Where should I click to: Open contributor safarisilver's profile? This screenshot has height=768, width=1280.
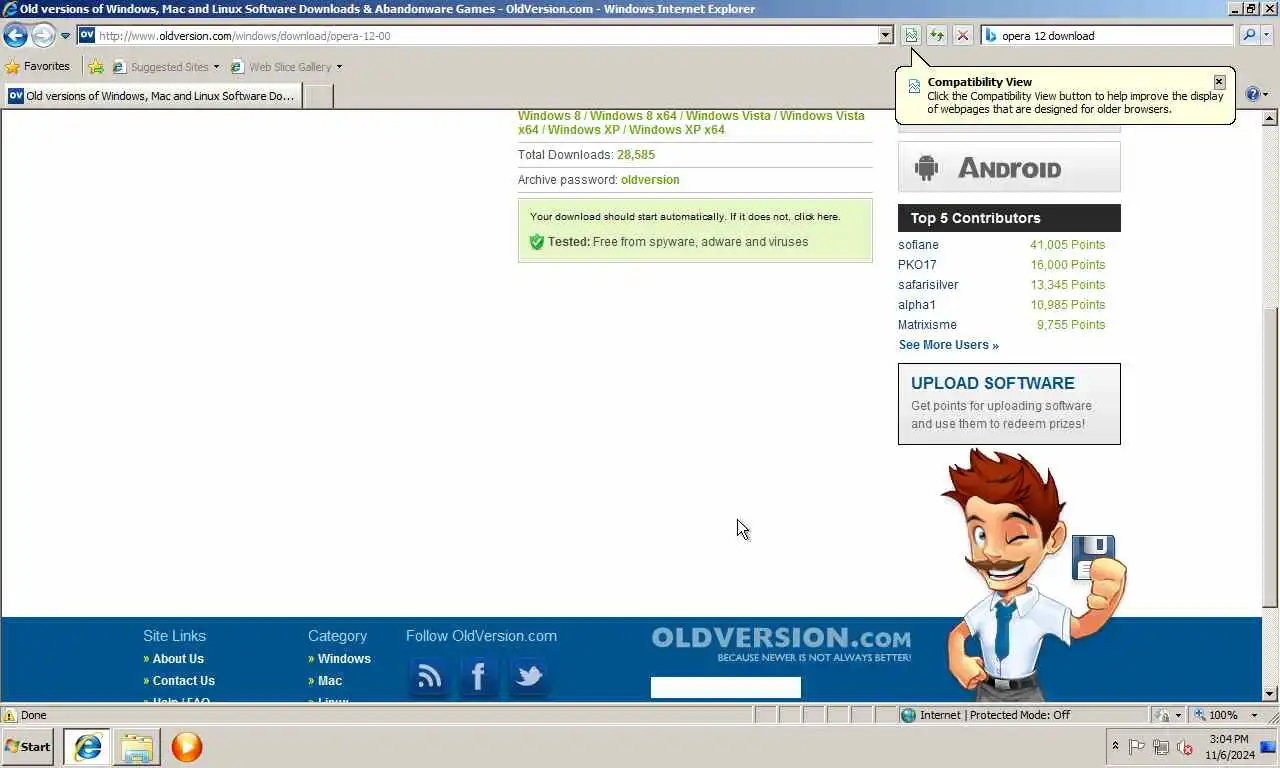pos(928,285)
